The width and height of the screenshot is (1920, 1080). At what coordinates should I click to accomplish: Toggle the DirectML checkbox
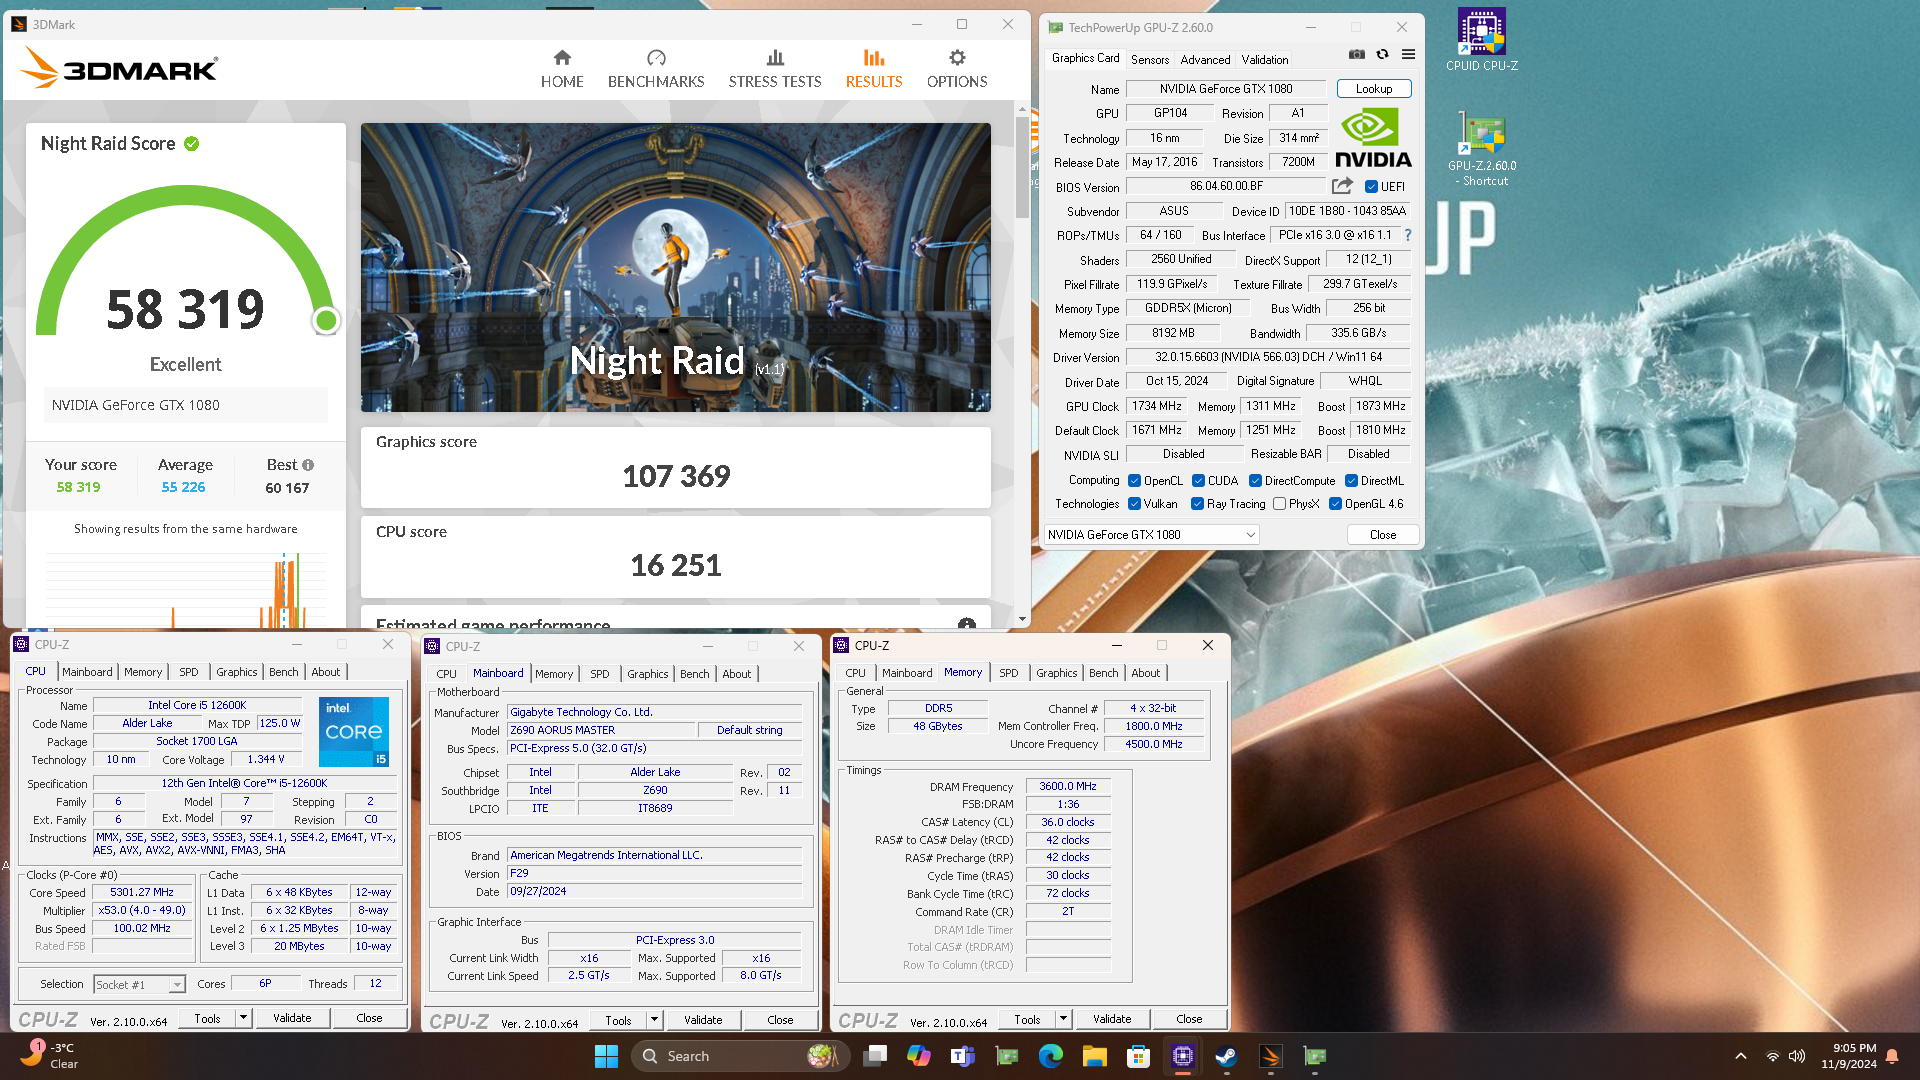tap(1351, 481)
